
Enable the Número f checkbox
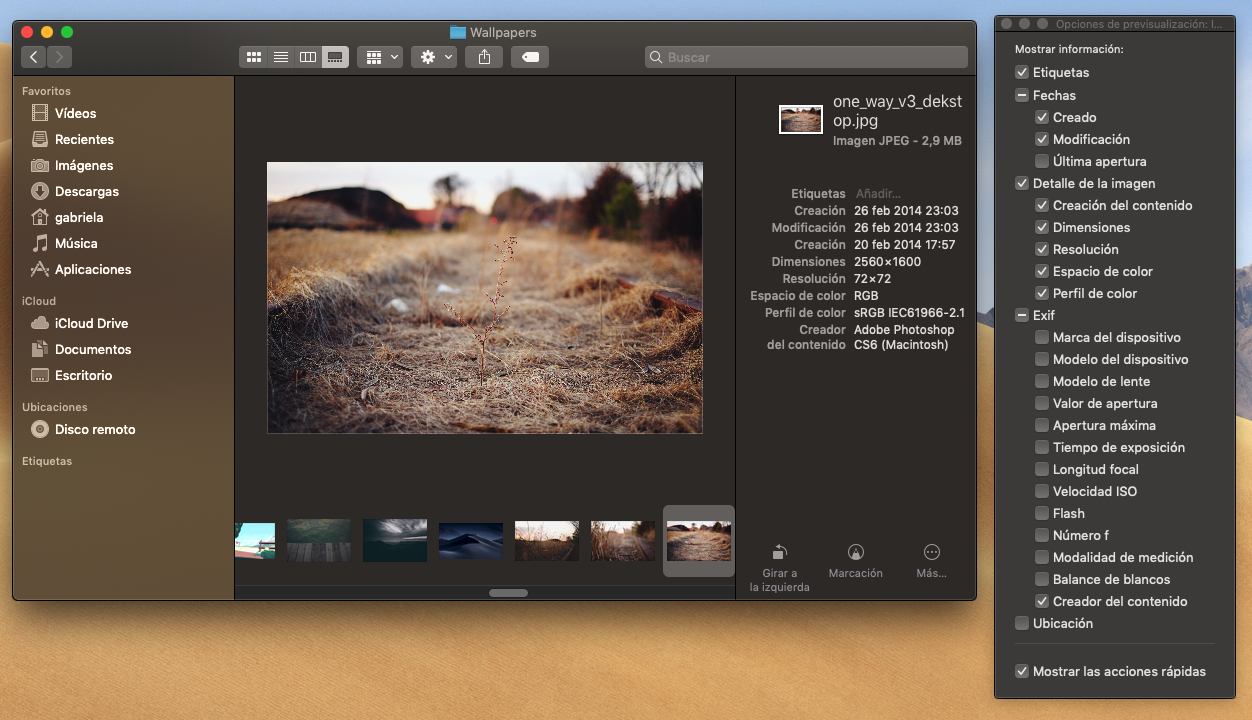pyautogui.click(x=1042, y=535)
